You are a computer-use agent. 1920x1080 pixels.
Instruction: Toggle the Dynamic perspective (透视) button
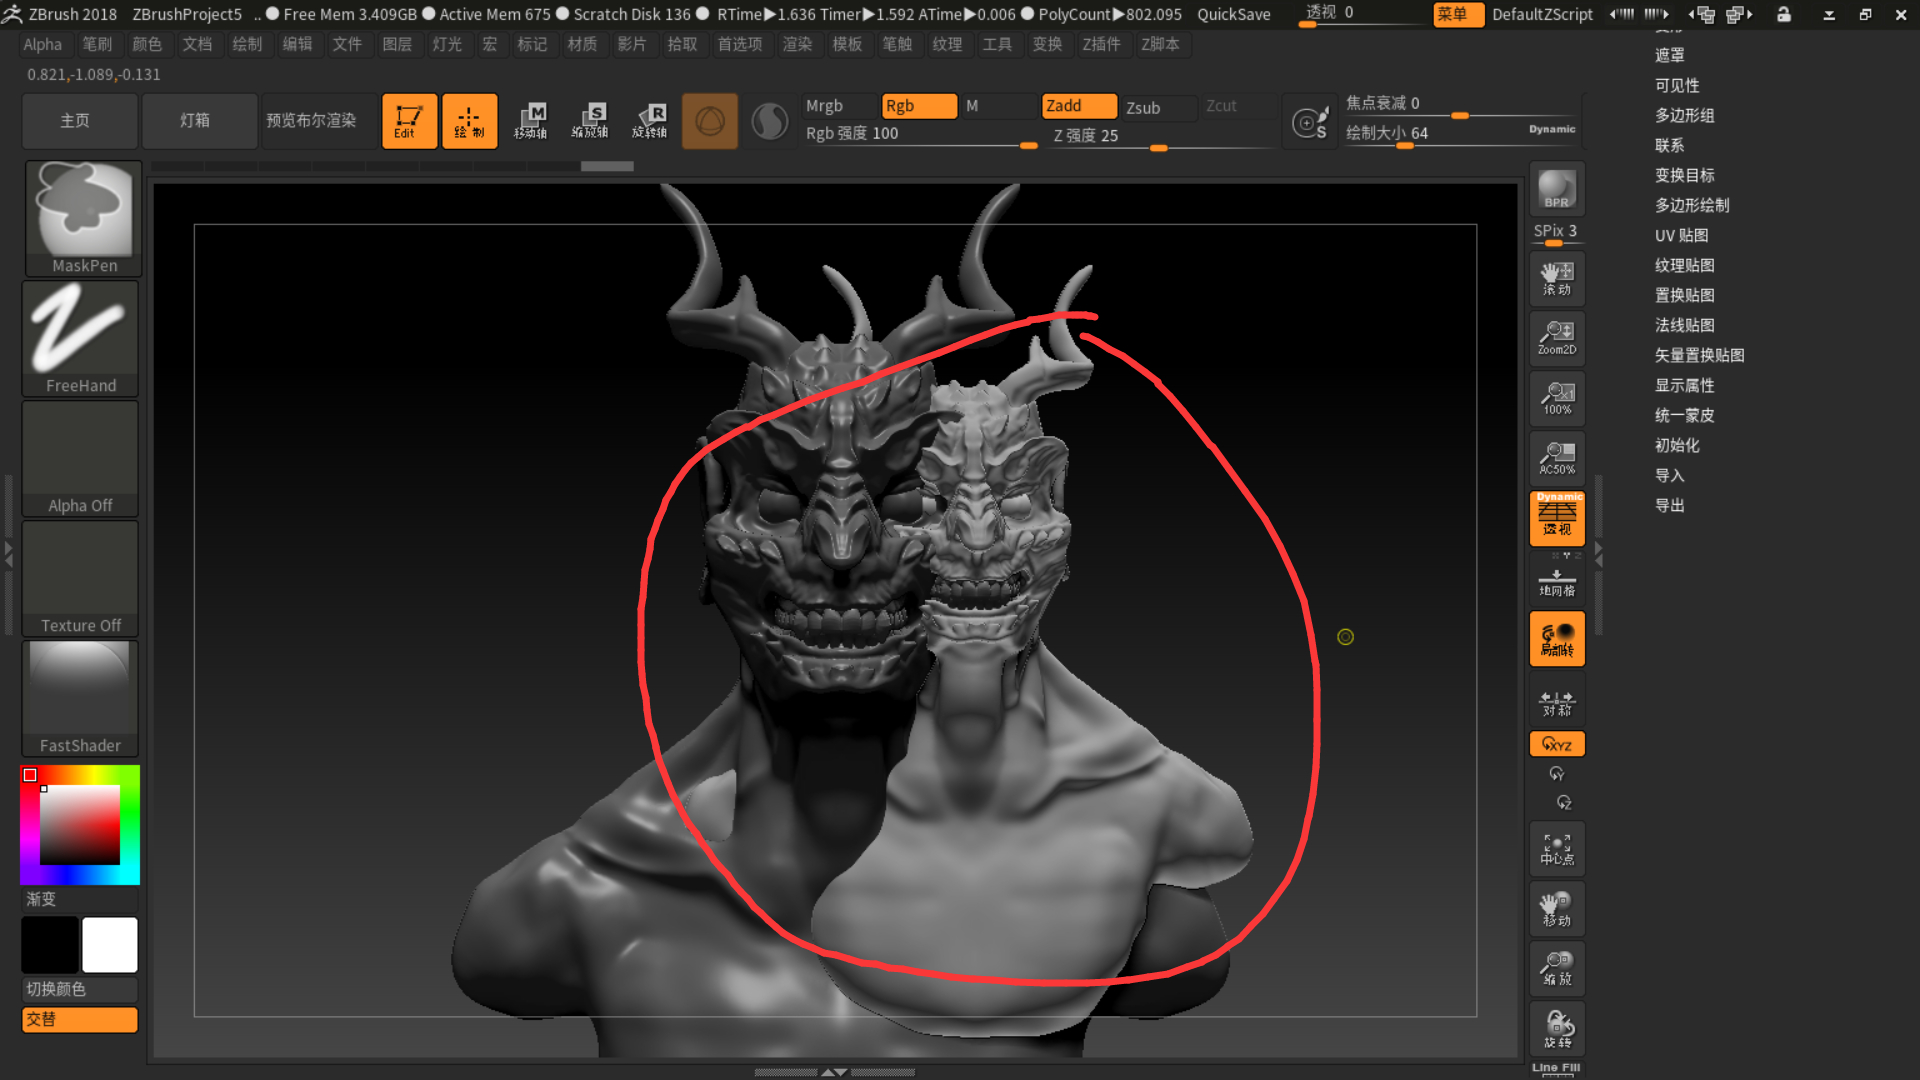click(1556, 518)
